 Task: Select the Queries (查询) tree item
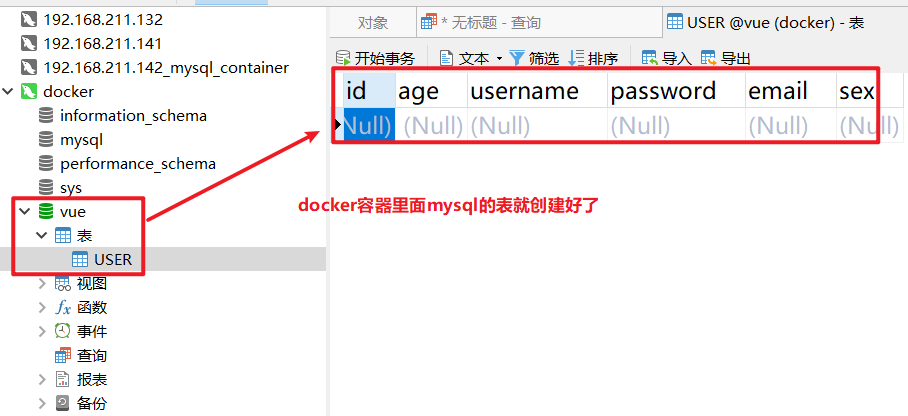pyautogui.click(x=91, y=355)
